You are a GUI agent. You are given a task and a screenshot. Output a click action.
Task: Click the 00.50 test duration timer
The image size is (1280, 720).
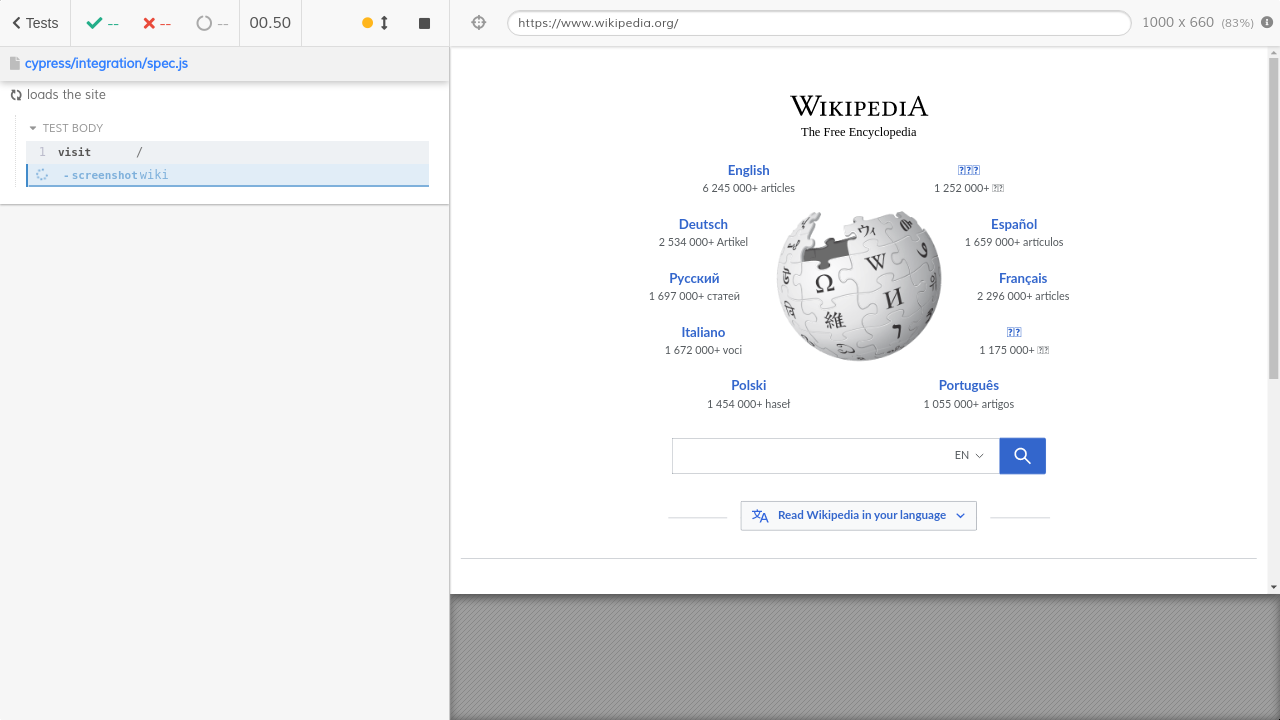click(270, 23)
